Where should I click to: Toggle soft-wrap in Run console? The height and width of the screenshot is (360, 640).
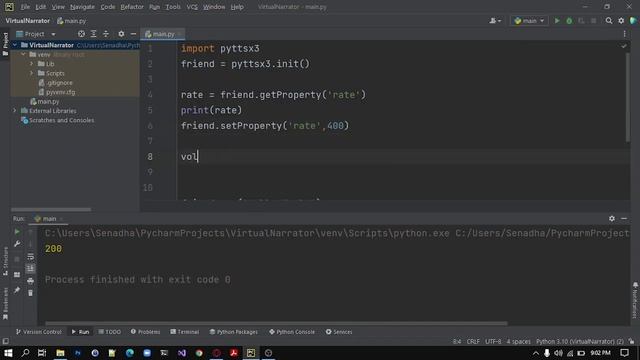[x=30, y=256]
